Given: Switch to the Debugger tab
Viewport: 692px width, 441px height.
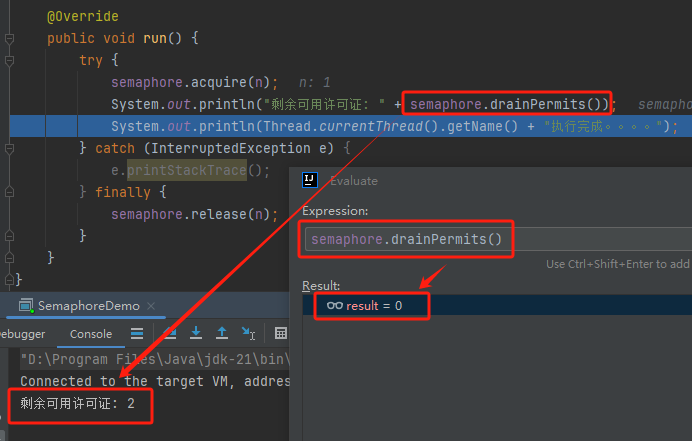Looking at the screenshot, I should pyautogui.click(x=23, y=334).
